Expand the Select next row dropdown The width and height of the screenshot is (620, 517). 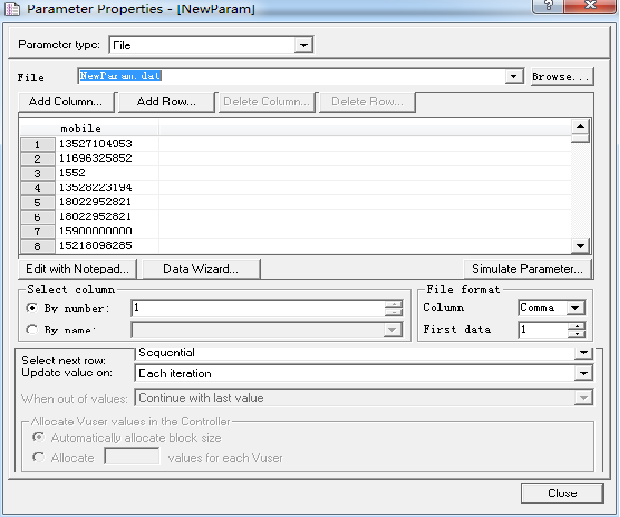coord(583,353)
